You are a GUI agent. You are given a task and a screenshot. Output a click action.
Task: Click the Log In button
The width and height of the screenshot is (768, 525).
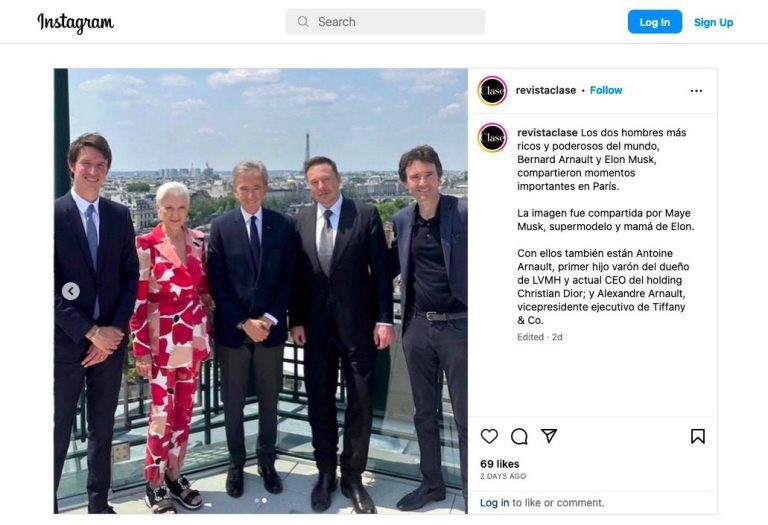click(655, 22)
